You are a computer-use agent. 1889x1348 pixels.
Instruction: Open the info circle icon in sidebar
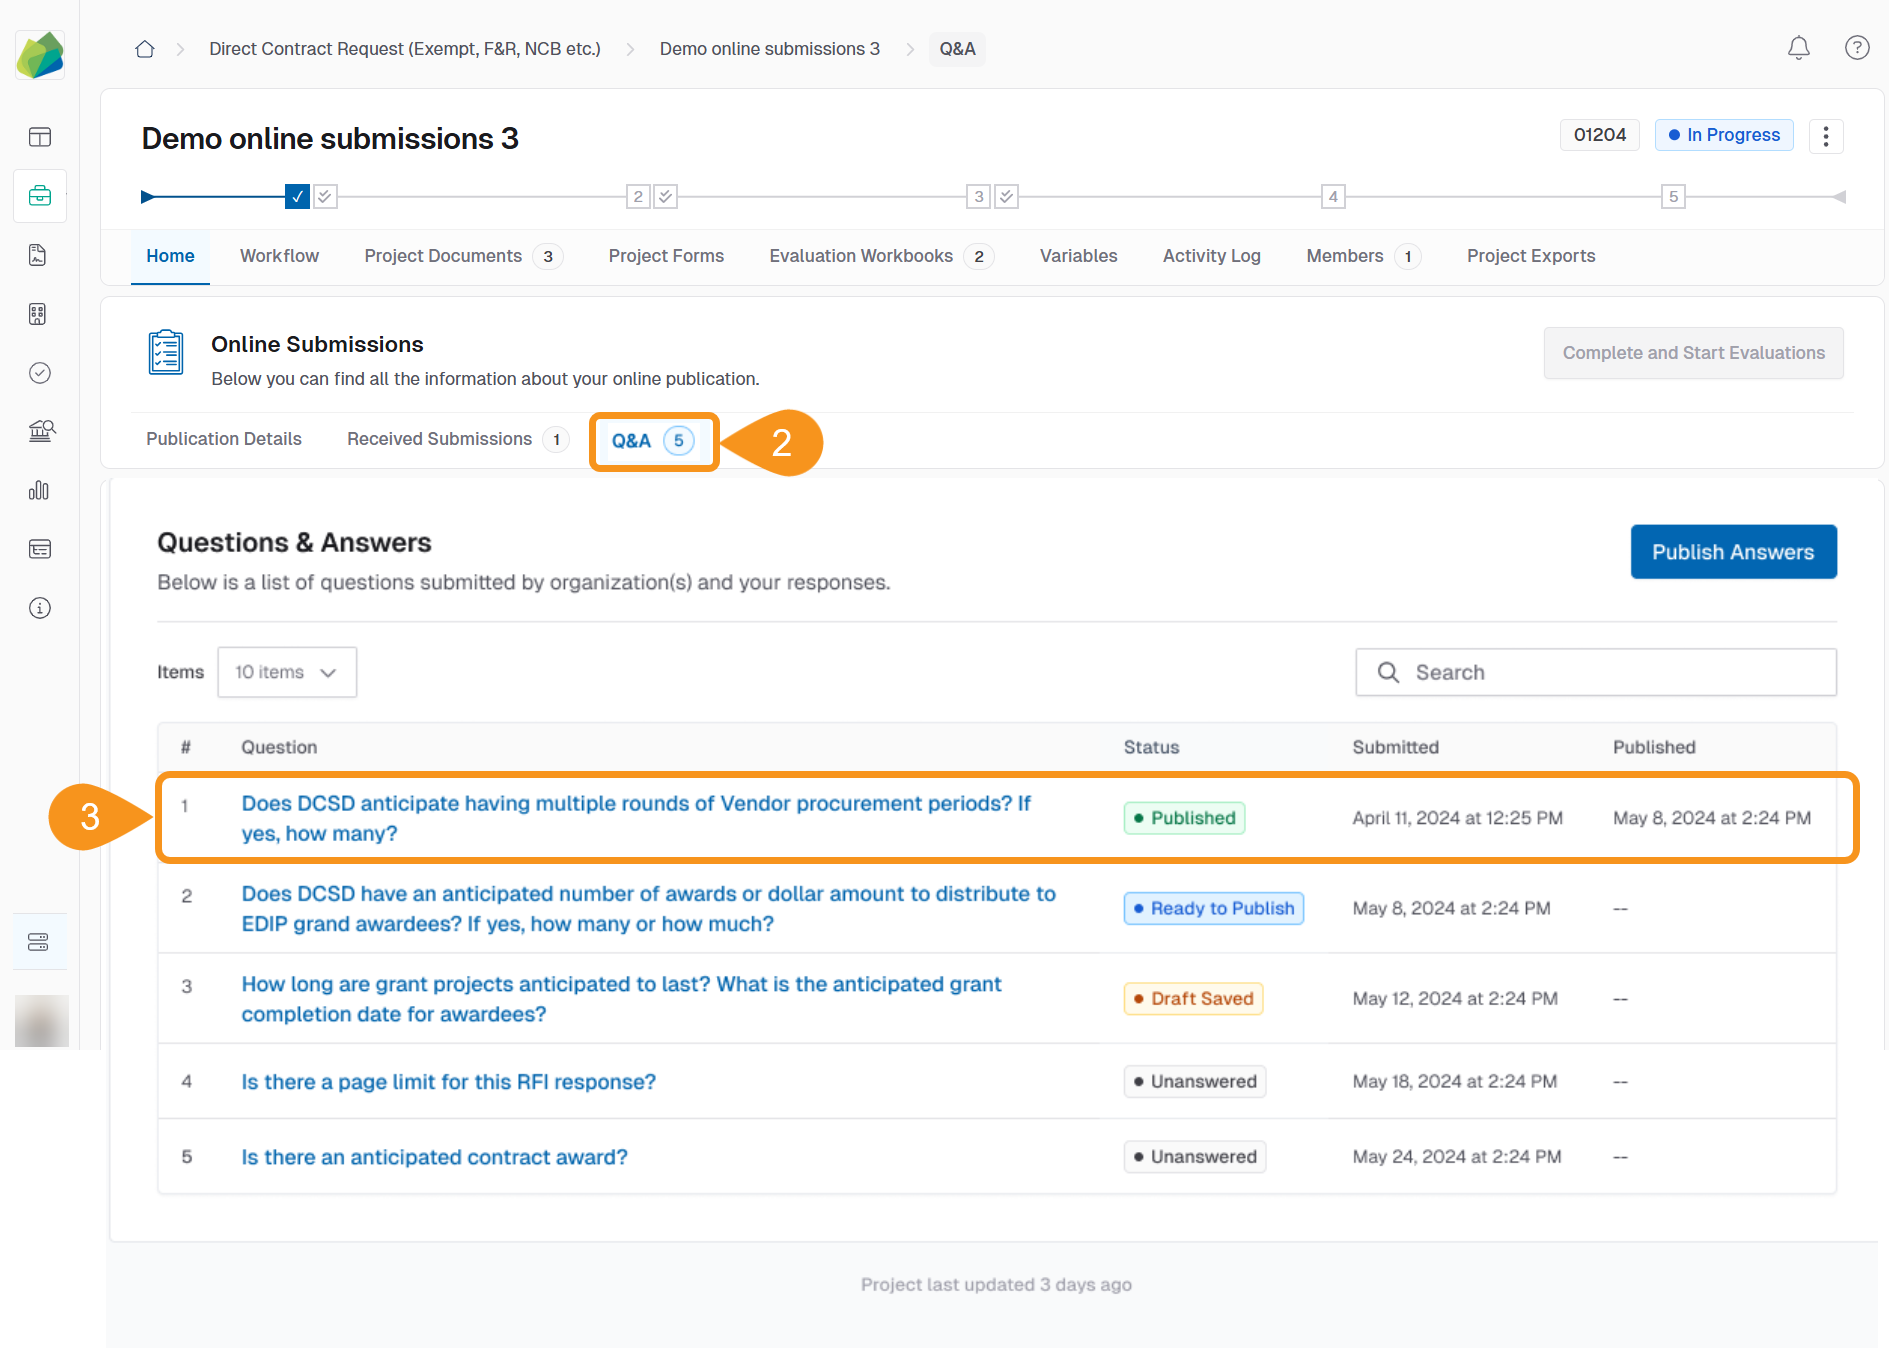(x=40, y=608)
